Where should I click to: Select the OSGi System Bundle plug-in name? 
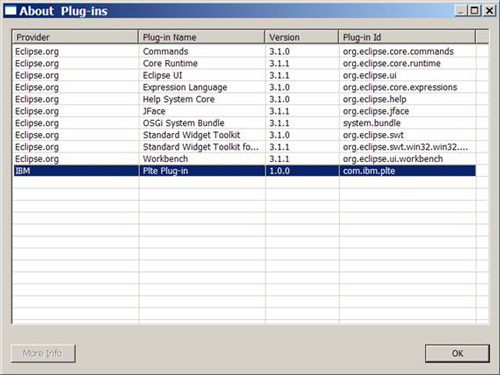(183, 123)
